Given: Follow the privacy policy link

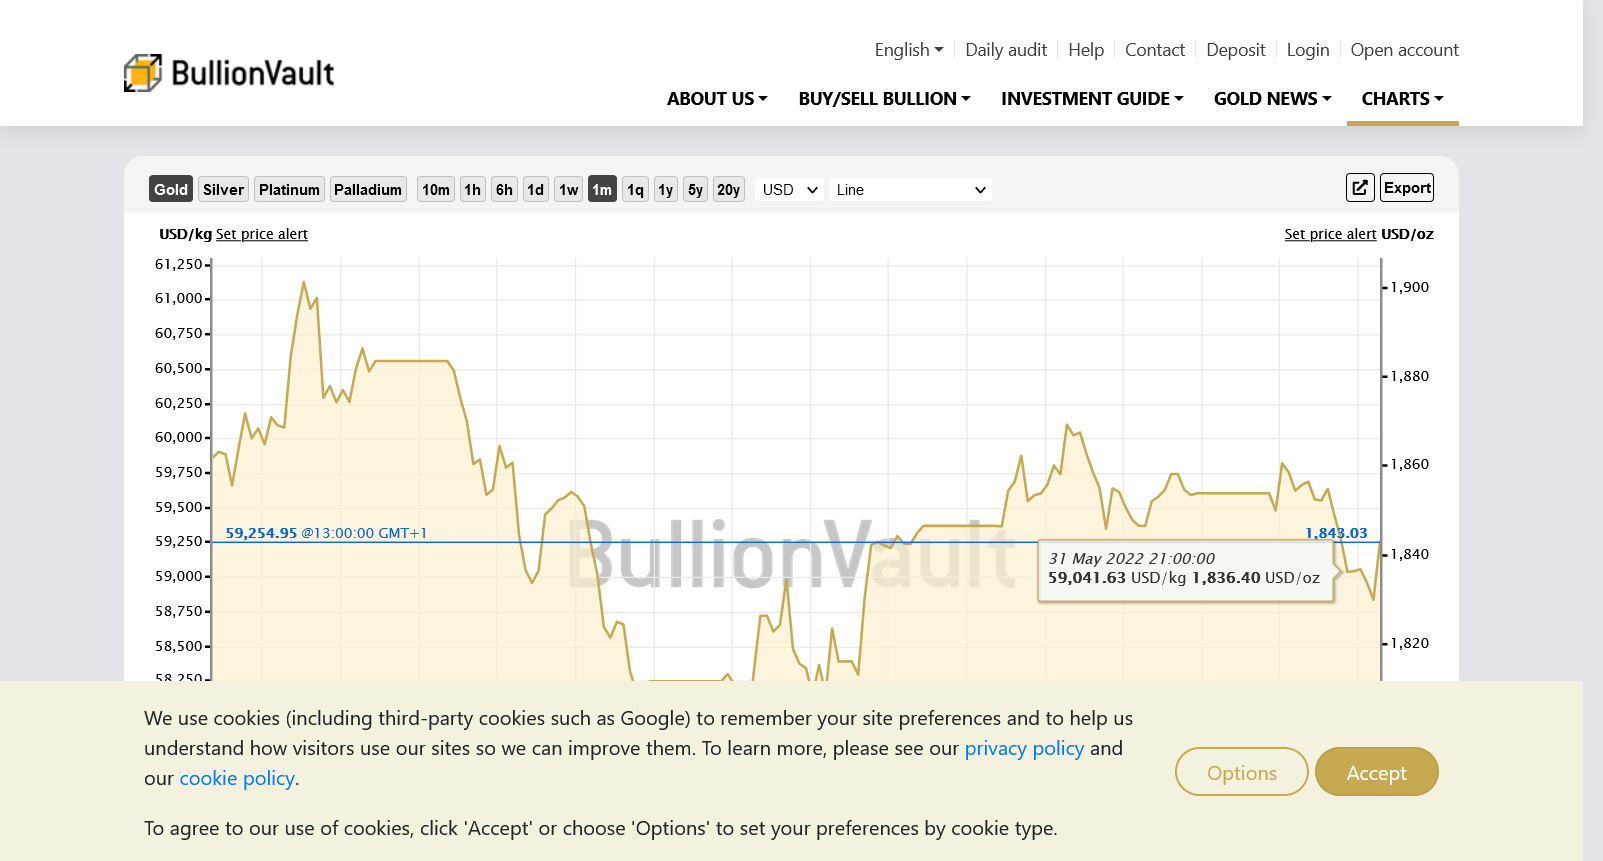Looking at the screenshot, I should (x=1023, y=748).
